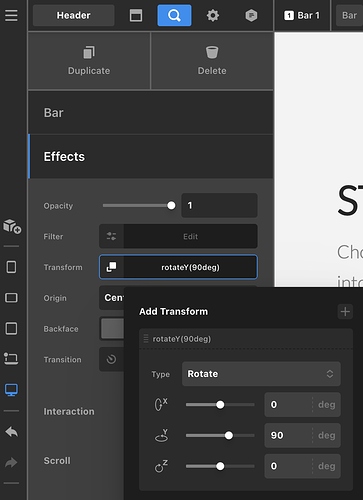Open the Origin dropdown
Viewport: 363px width, 500px height.
tap(112, 298)
